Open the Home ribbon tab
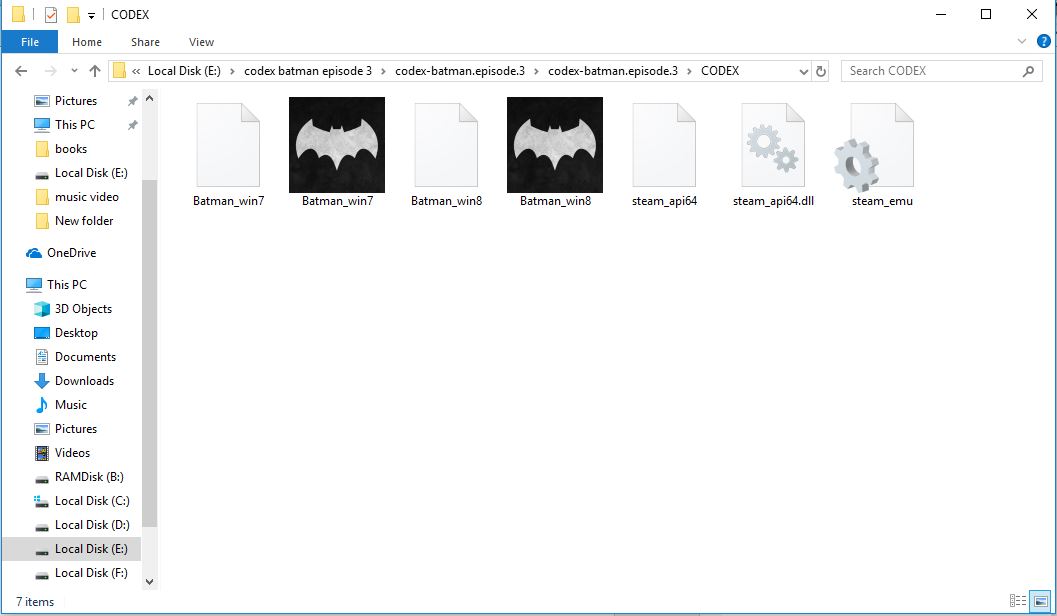 [x=87, y=42]
